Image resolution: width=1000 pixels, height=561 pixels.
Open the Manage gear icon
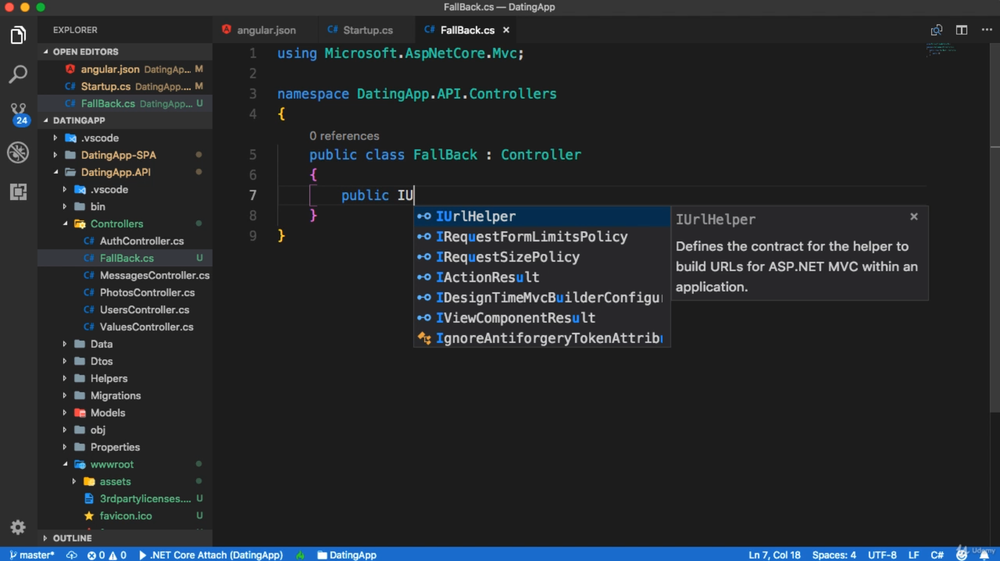click(x=18, y=527)
